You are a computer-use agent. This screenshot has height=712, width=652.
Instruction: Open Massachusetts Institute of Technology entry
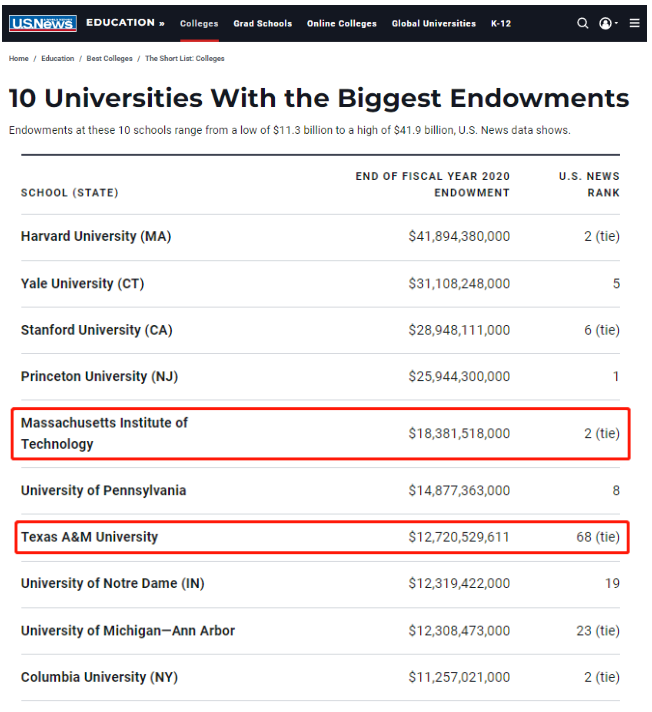104,433
